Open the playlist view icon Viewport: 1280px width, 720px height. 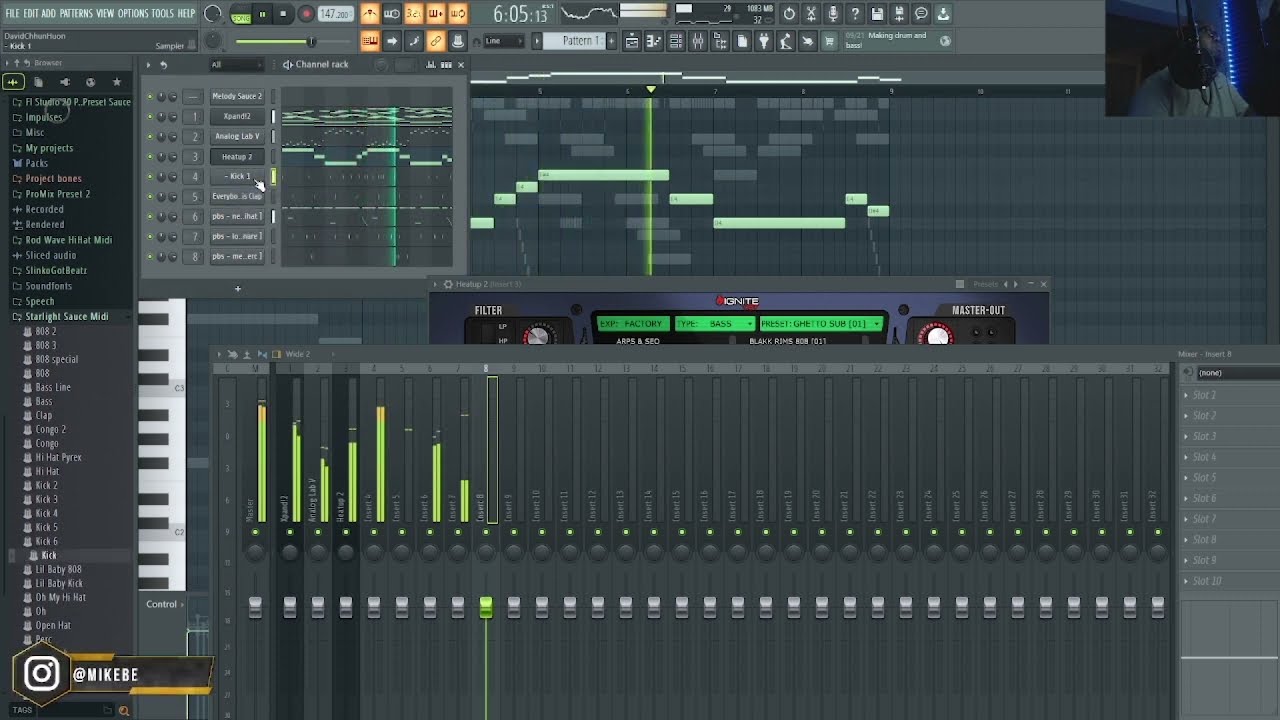[632, 41]
